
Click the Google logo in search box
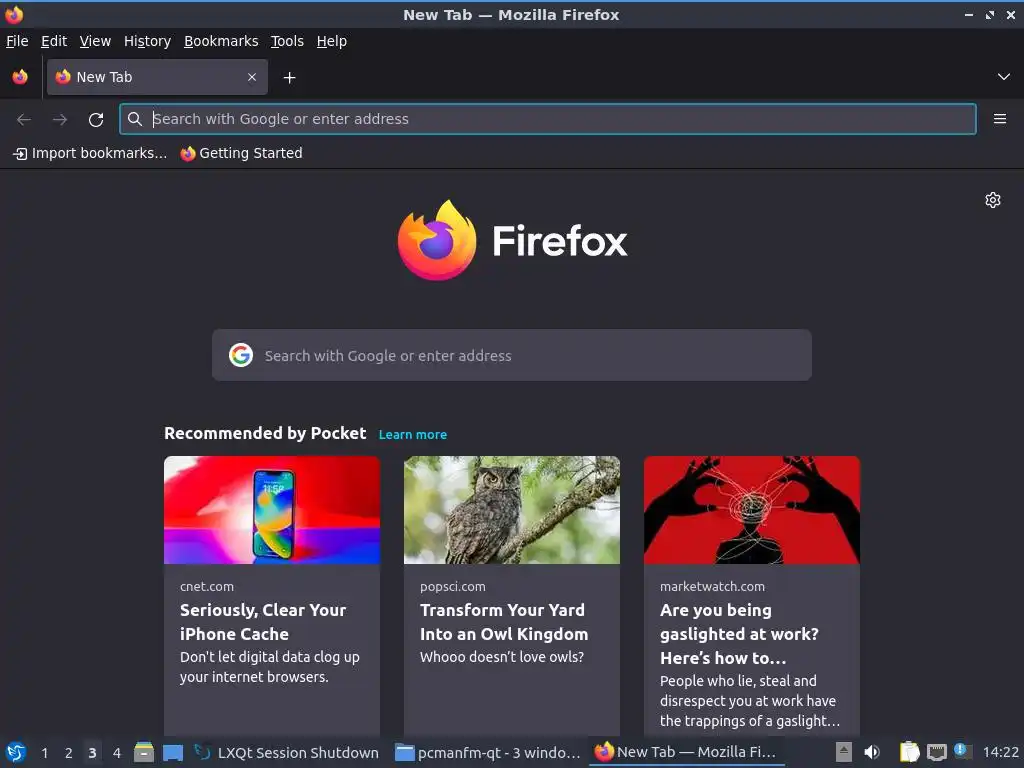[241, 355]
